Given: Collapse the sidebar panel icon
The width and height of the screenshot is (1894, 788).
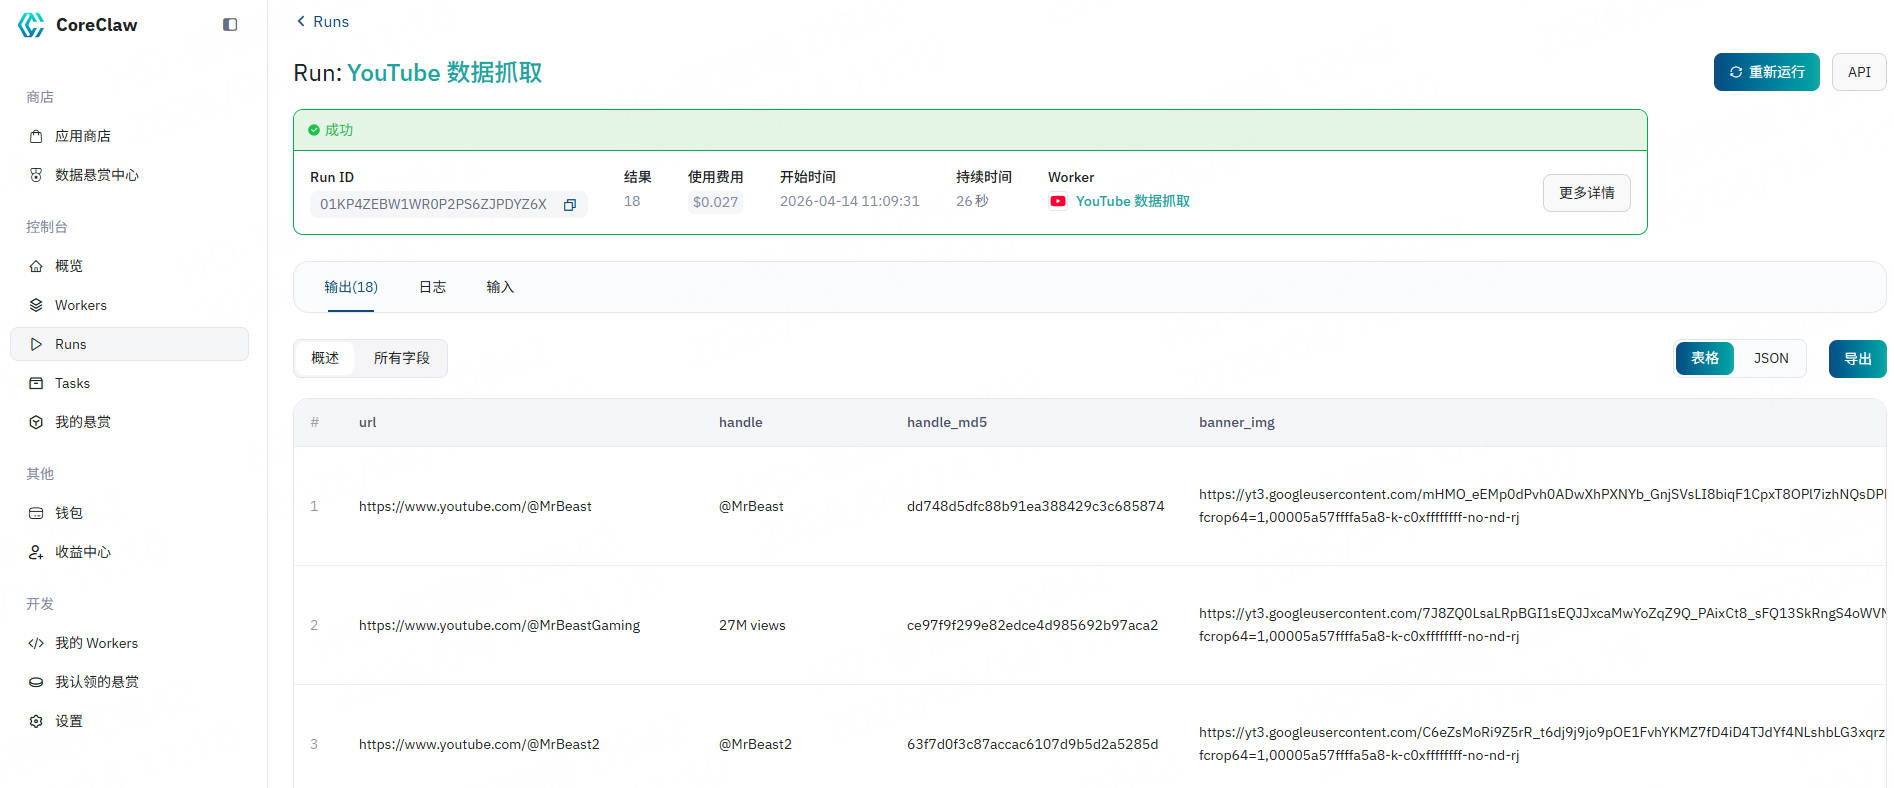Looking at the screenshot, I should pyautogui.click(x=230, y=25).
